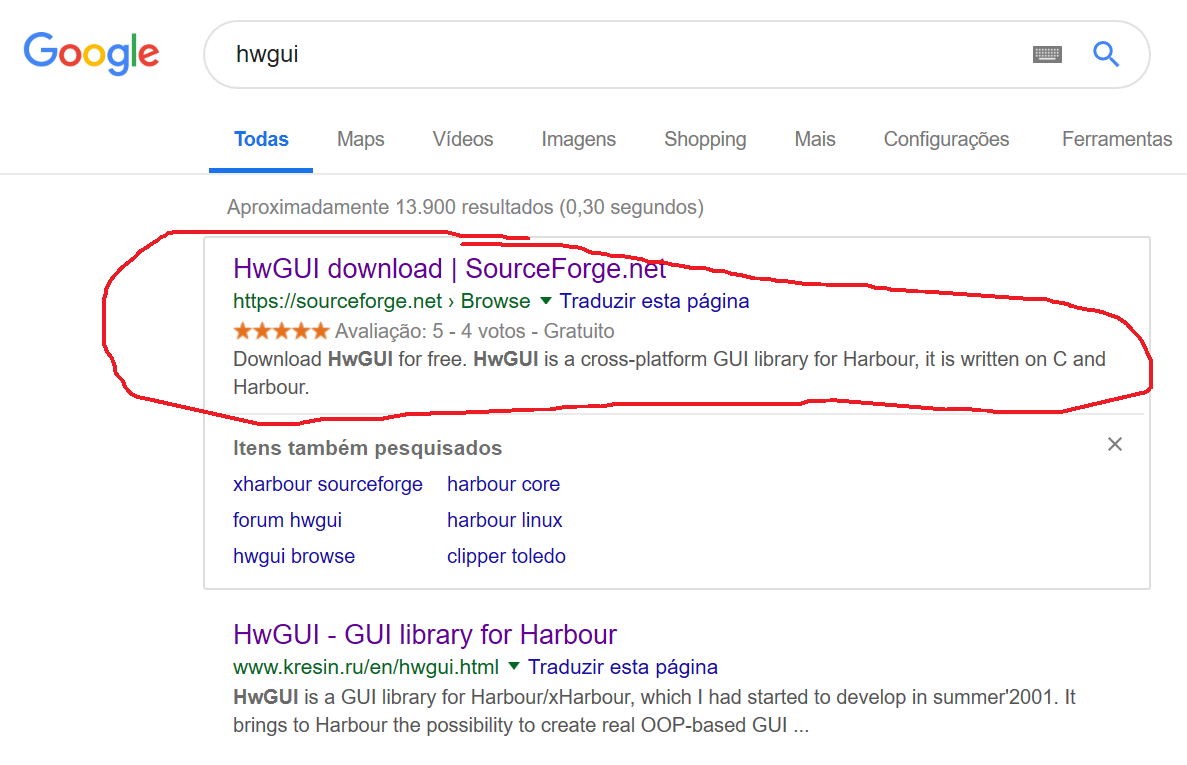Click 'Traduzir esta página' for SourceForge result
This screenshot has height=765, width=1187.
[x=654, y=301]
